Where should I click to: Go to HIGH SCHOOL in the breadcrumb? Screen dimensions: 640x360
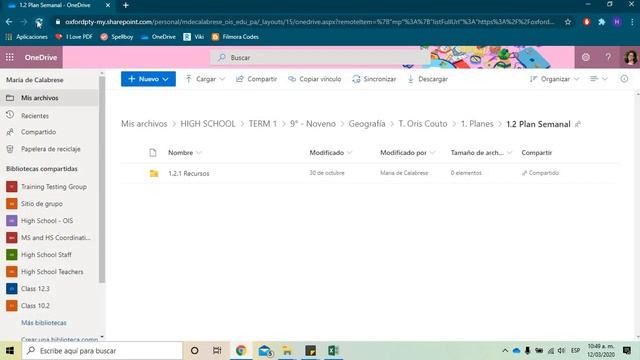click(x=208, y=124)
